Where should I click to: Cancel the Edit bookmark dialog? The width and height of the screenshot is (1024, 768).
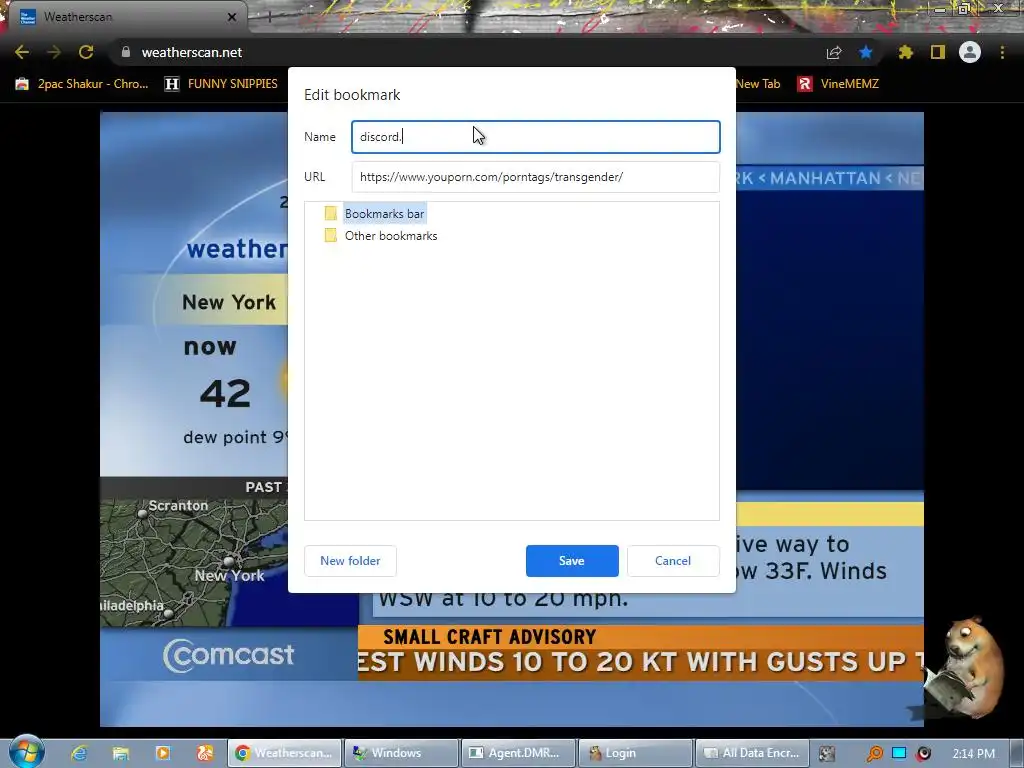tap(673, 561)
